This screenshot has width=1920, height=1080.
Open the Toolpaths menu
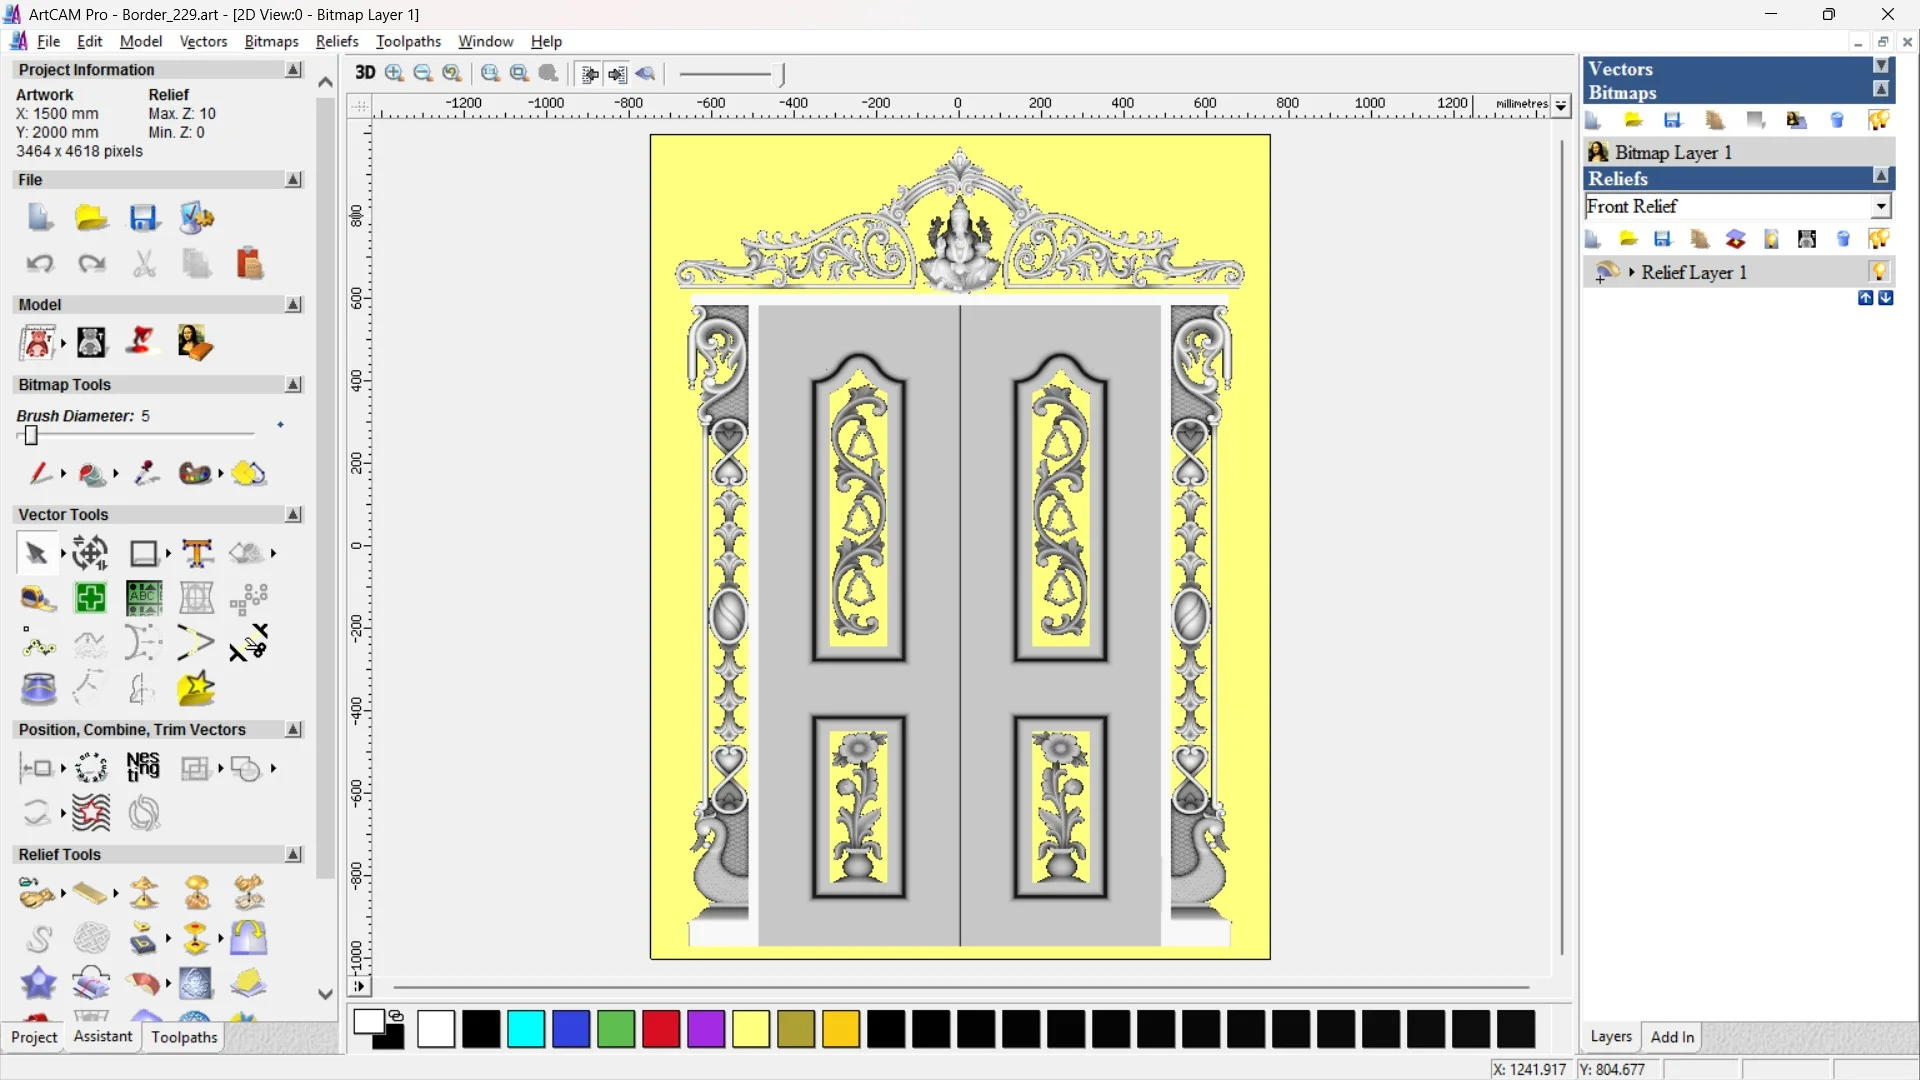pyautogui.click(x=408, y=41)
